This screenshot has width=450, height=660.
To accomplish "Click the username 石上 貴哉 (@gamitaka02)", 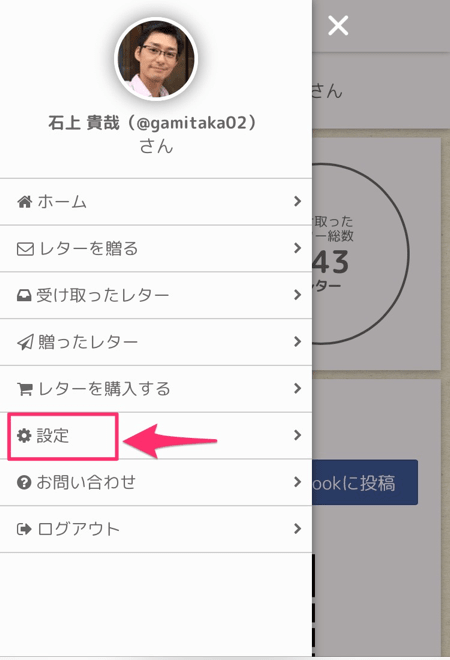I will point(152,123).
